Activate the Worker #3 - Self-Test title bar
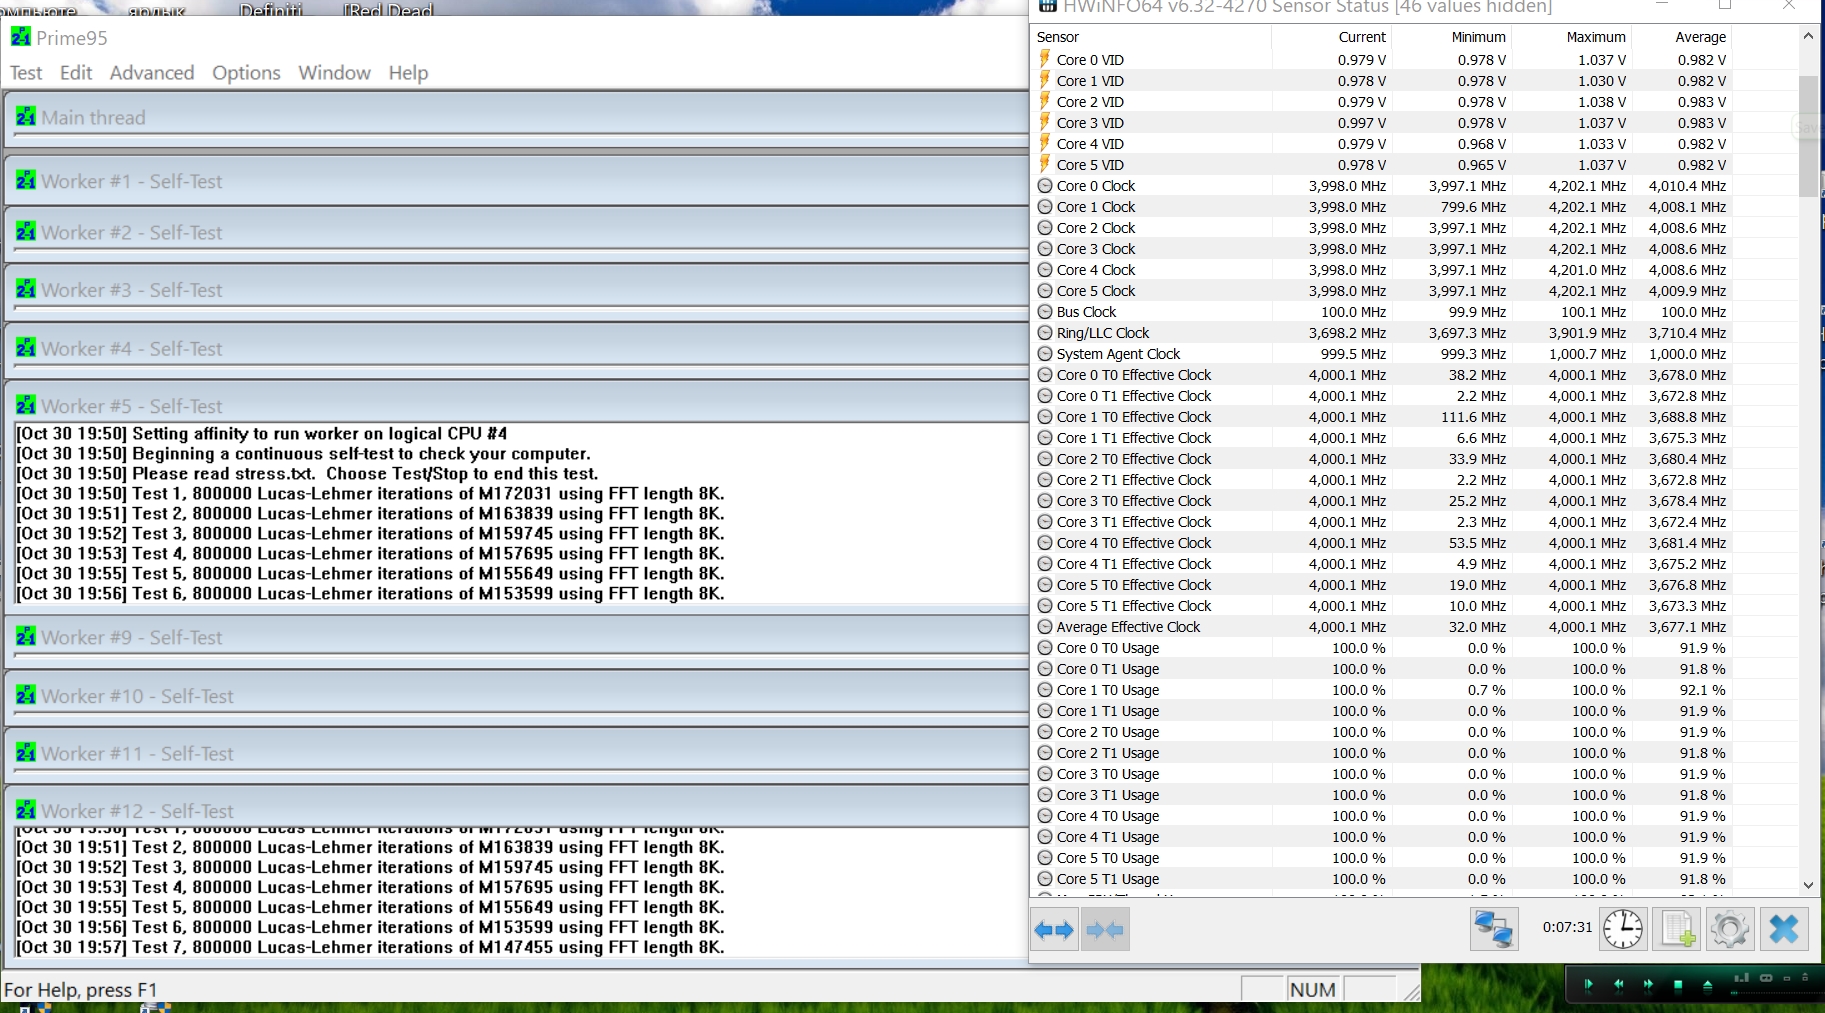1825x1013 pixels. tap(516, 290)
